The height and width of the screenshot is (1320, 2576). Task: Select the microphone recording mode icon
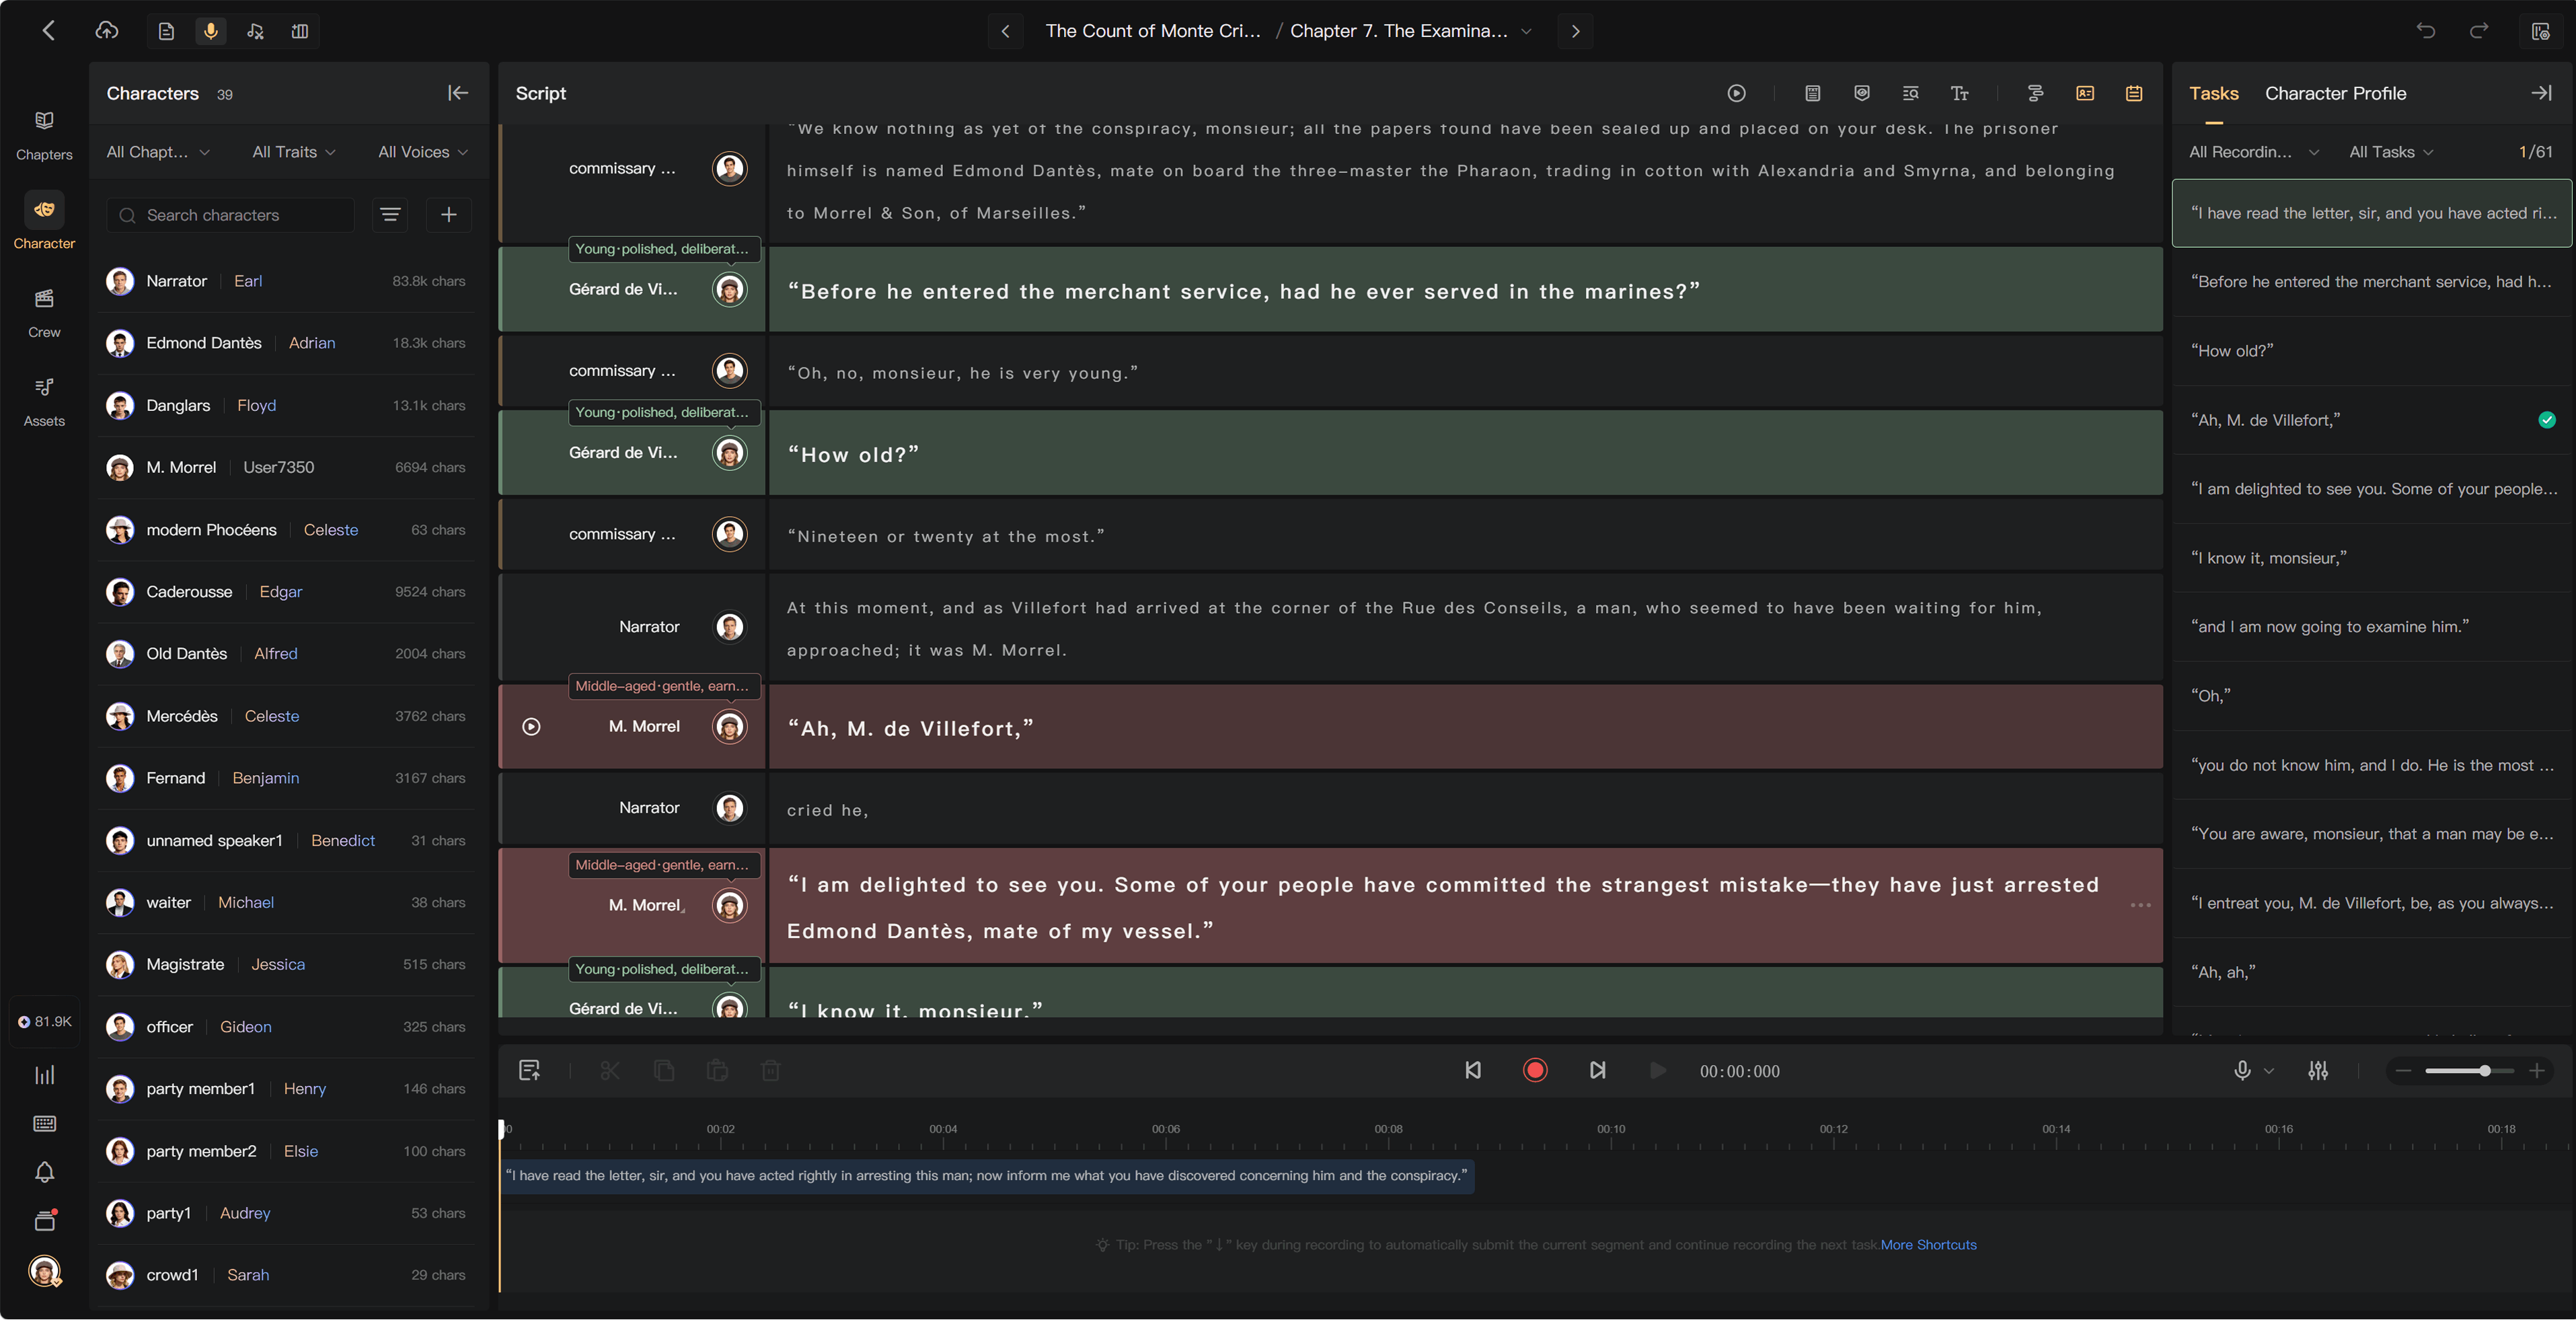[x=211, y=31]
